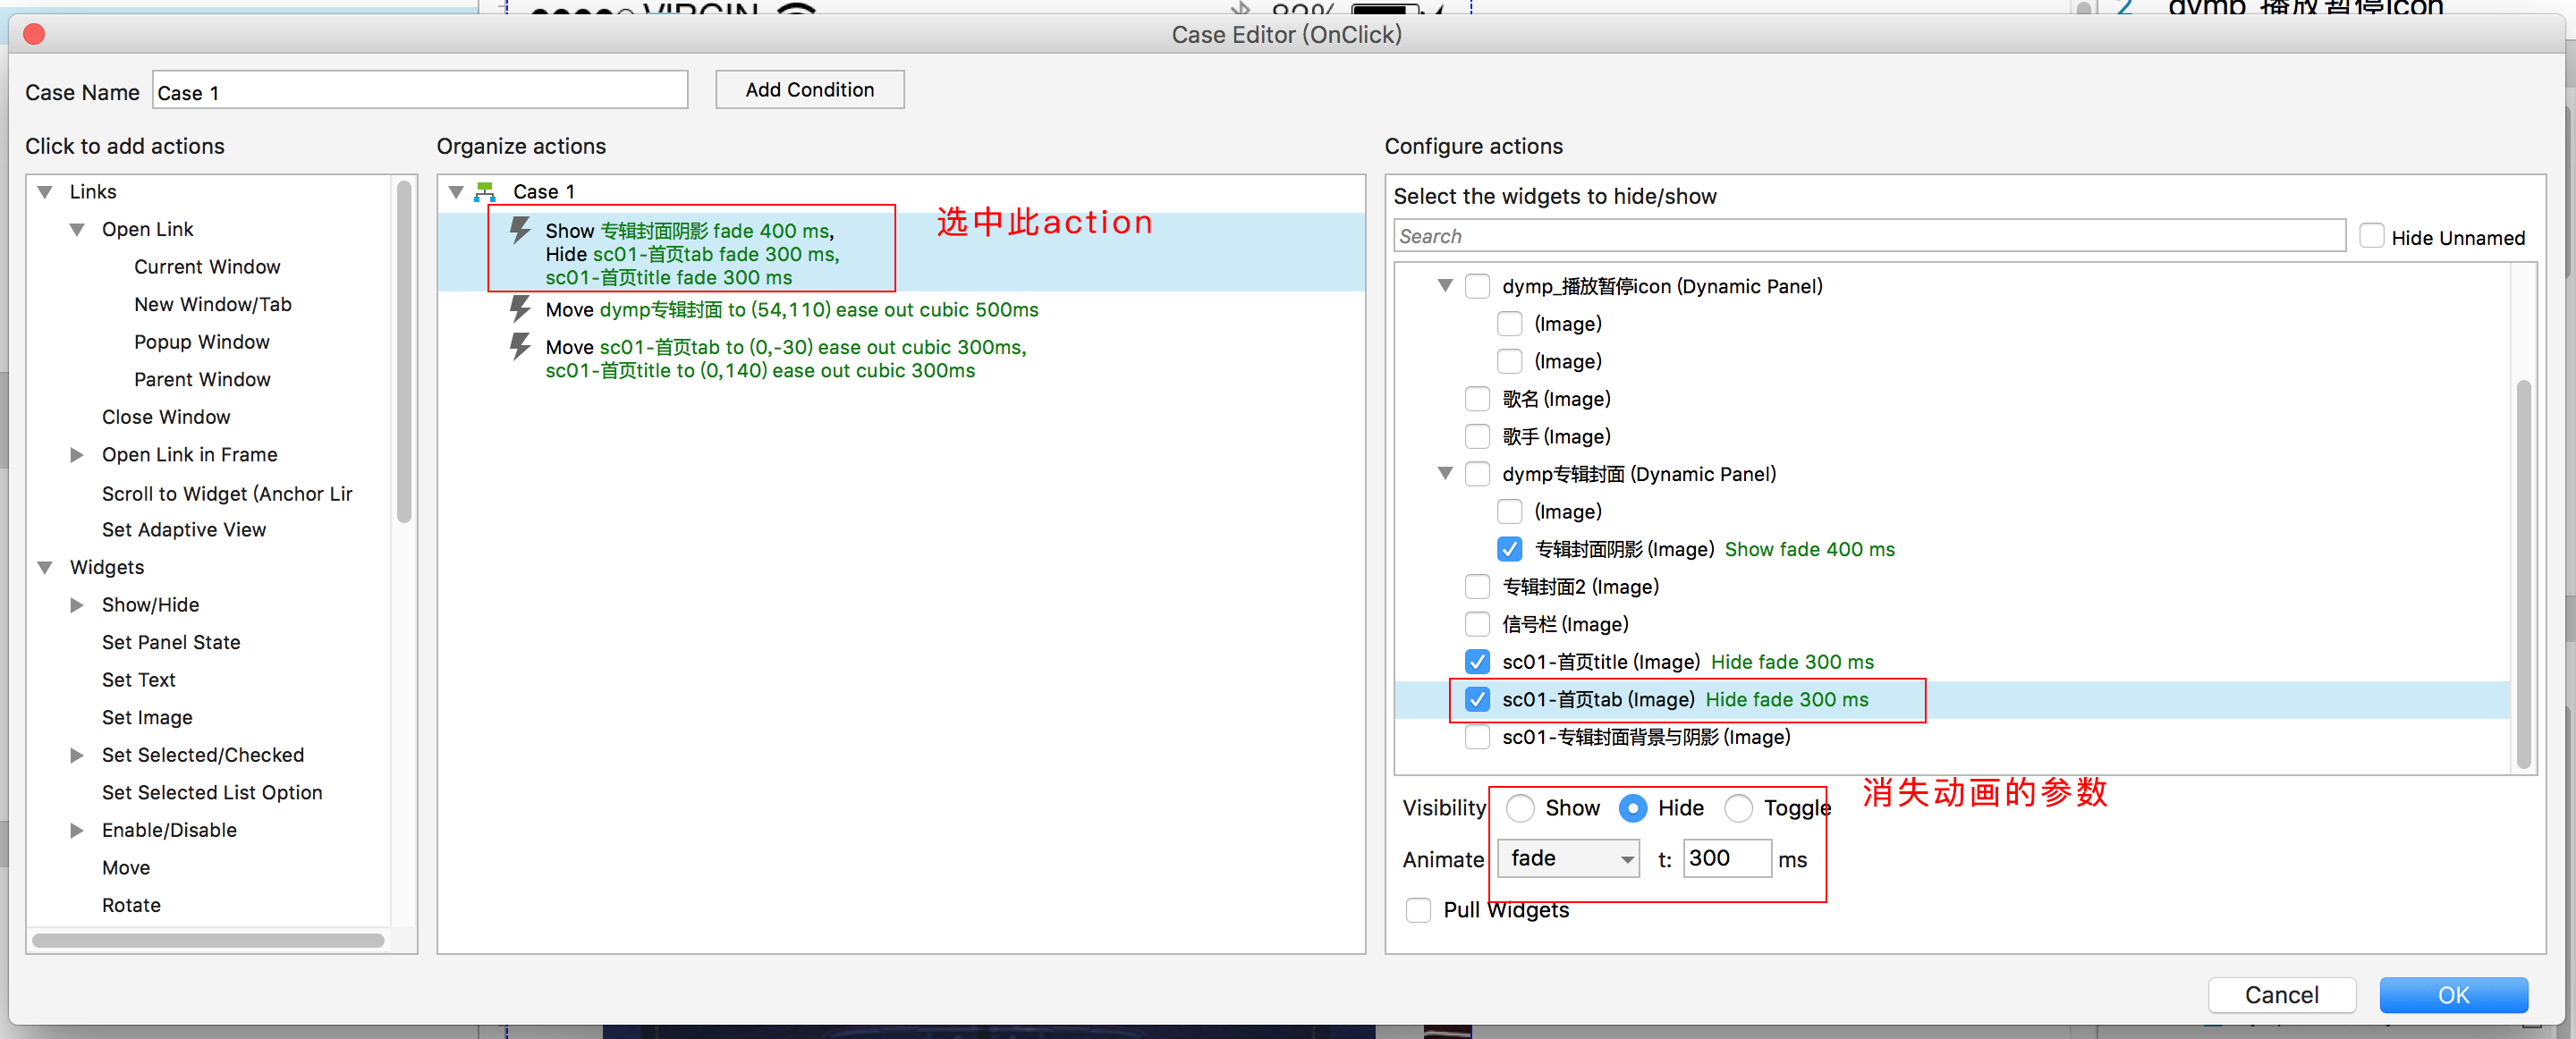The width and height of the screenshot is (2576, 1039).
Task: Click the Case 1 tree icon
Action: tap(486, 191)
